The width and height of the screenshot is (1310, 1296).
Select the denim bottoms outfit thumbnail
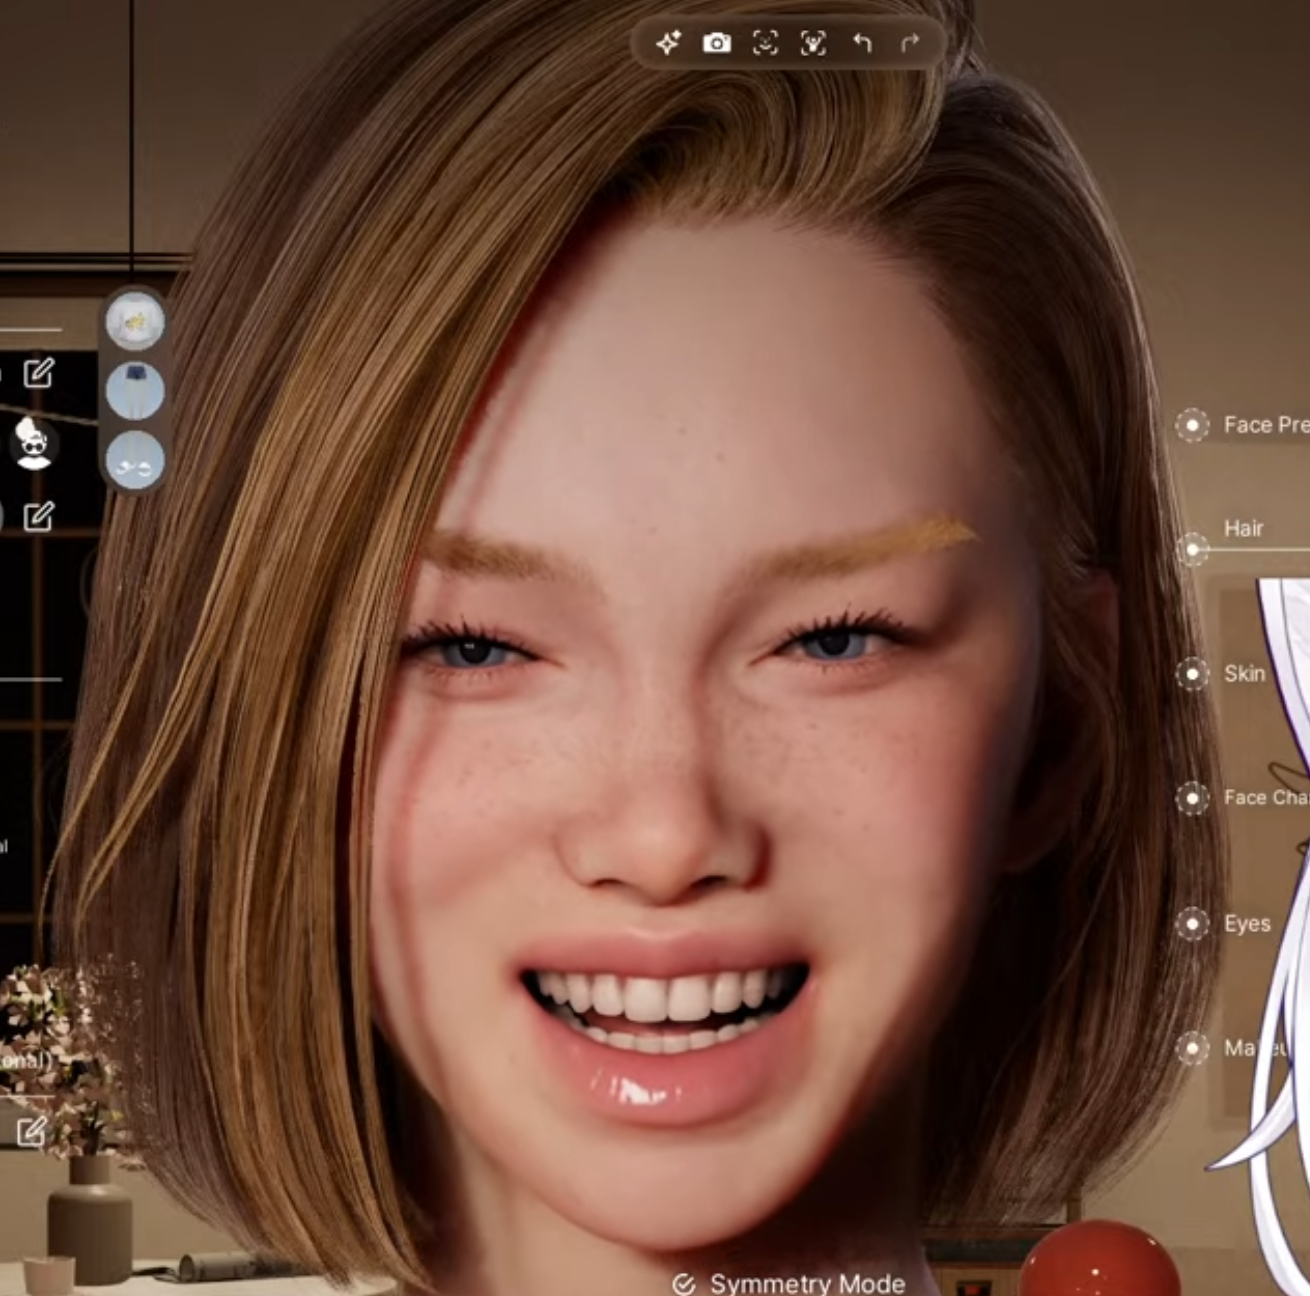tap(135, 390)
